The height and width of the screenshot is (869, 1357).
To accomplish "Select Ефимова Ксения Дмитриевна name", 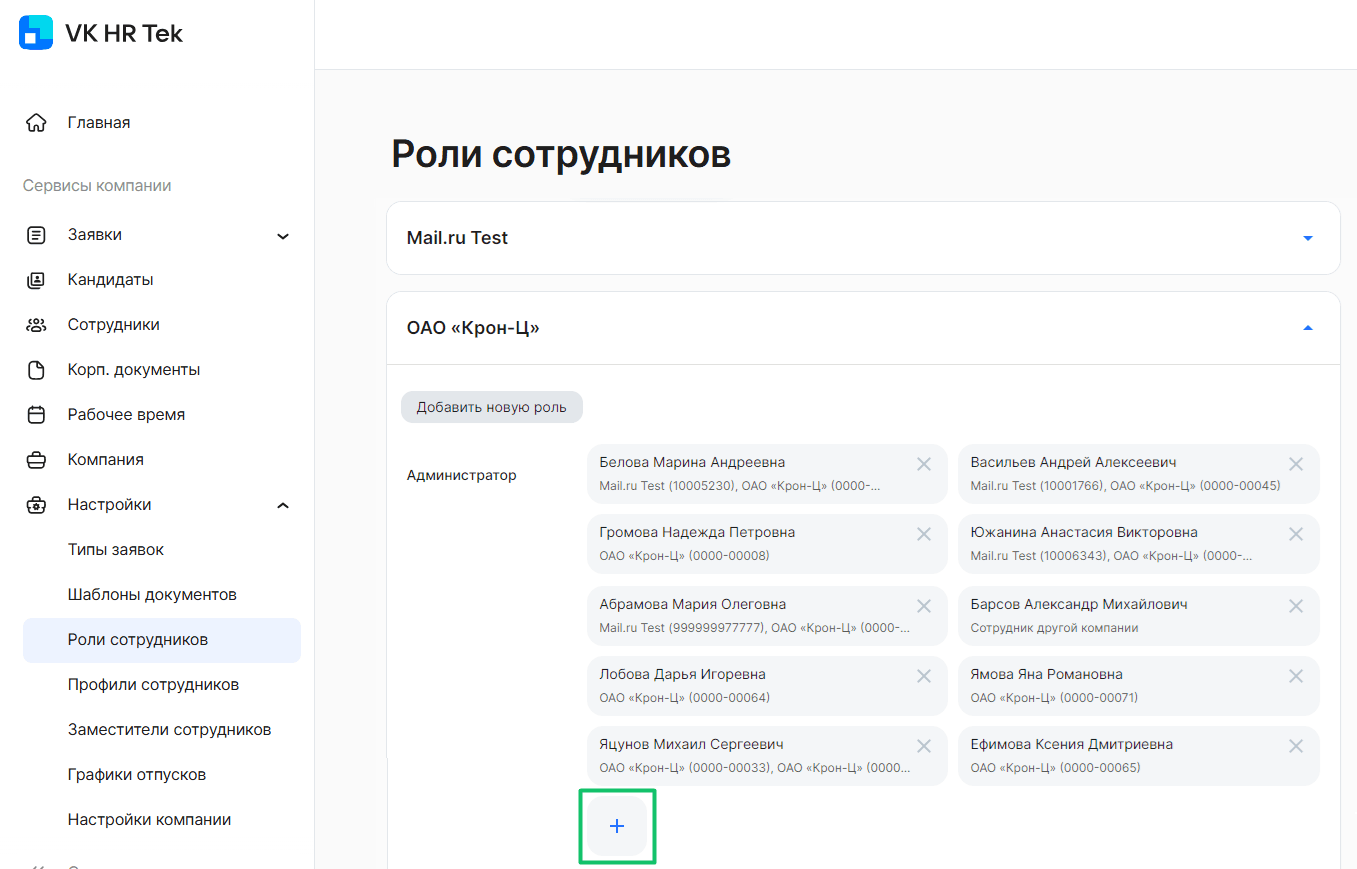I will click(x=1072, y=744).
